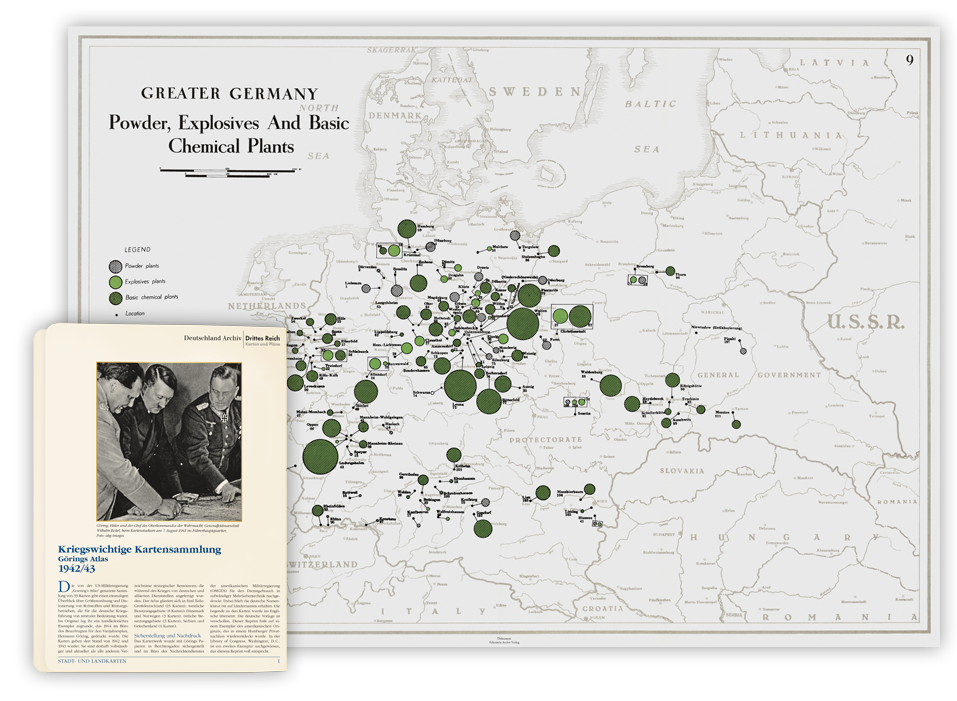This screenshot has width=957, height=701.
Task: Click the map scale bar under the title
Action: [x=230, y=171]
